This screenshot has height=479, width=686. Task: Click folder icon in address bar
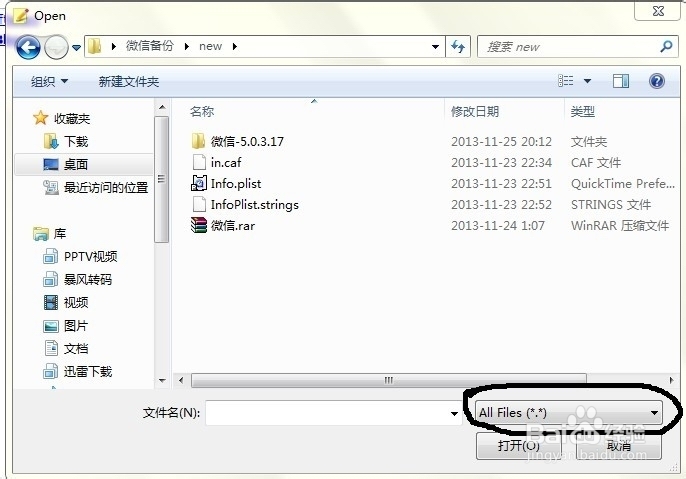(94, 46)
